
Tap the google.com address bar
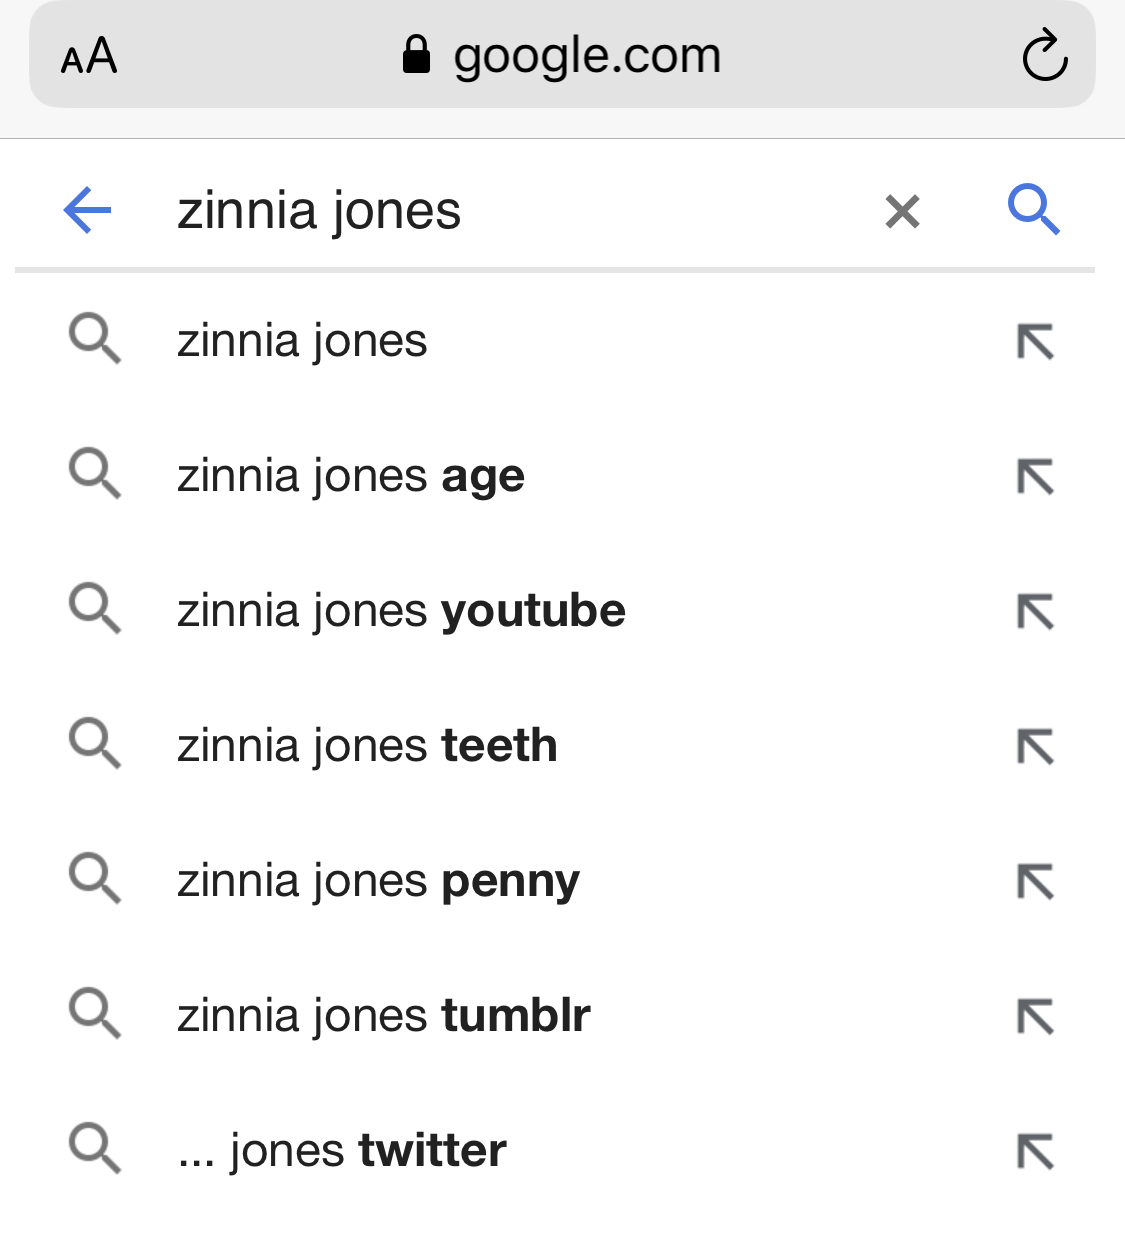coord(562,55)
